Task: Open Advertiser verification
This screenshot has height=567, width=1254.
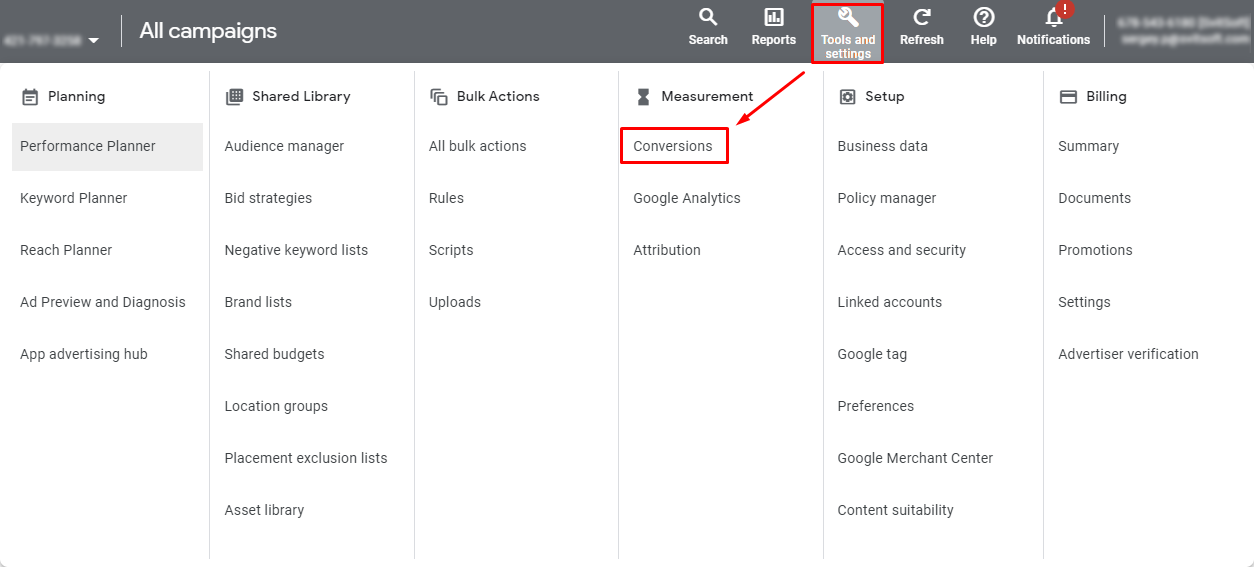Action: coord(1128,354)
